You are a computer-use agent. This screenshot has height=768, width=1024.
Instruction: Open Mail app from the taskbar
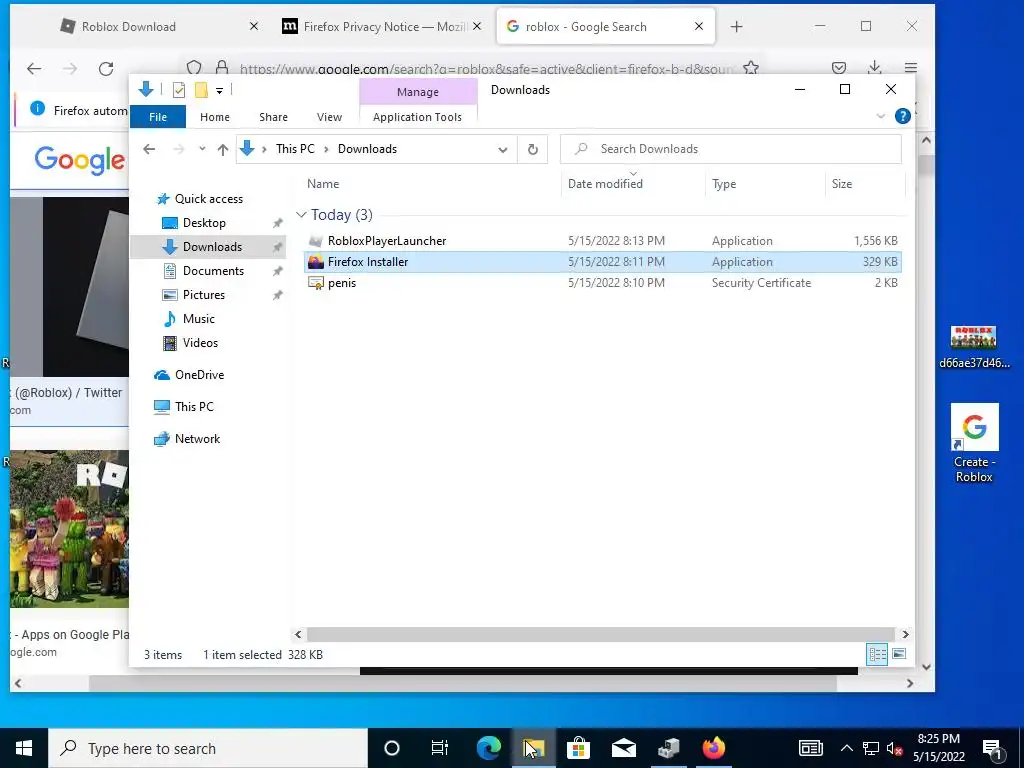point(624,748)
